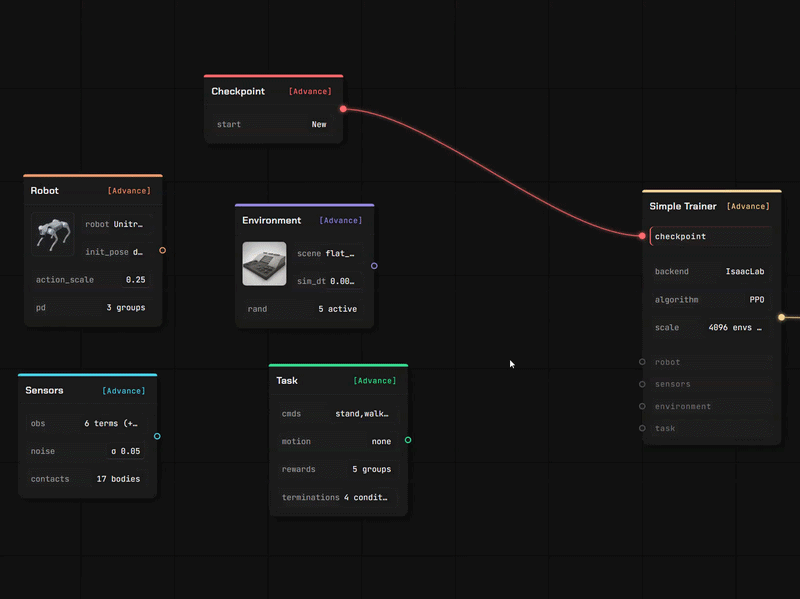
Task: Click the checkpoint slot label in Simple Trainer
Action: point(680,236)
